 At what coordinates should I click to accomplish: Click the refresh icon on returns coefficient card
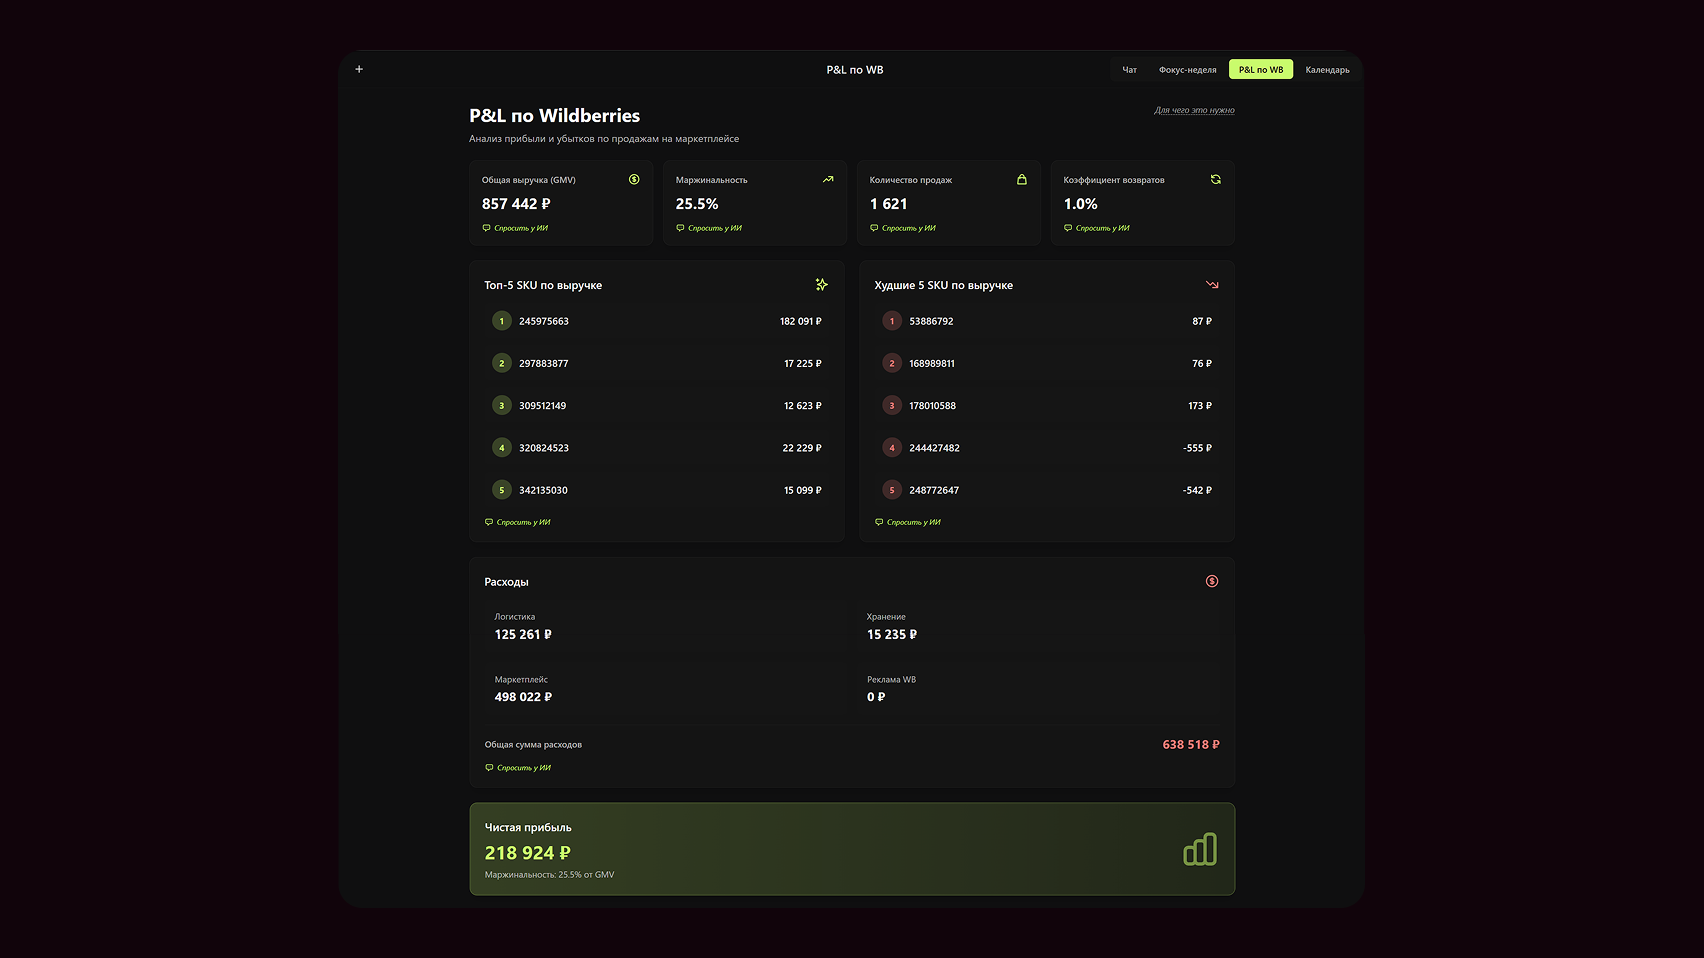(x=1216, y=180)
